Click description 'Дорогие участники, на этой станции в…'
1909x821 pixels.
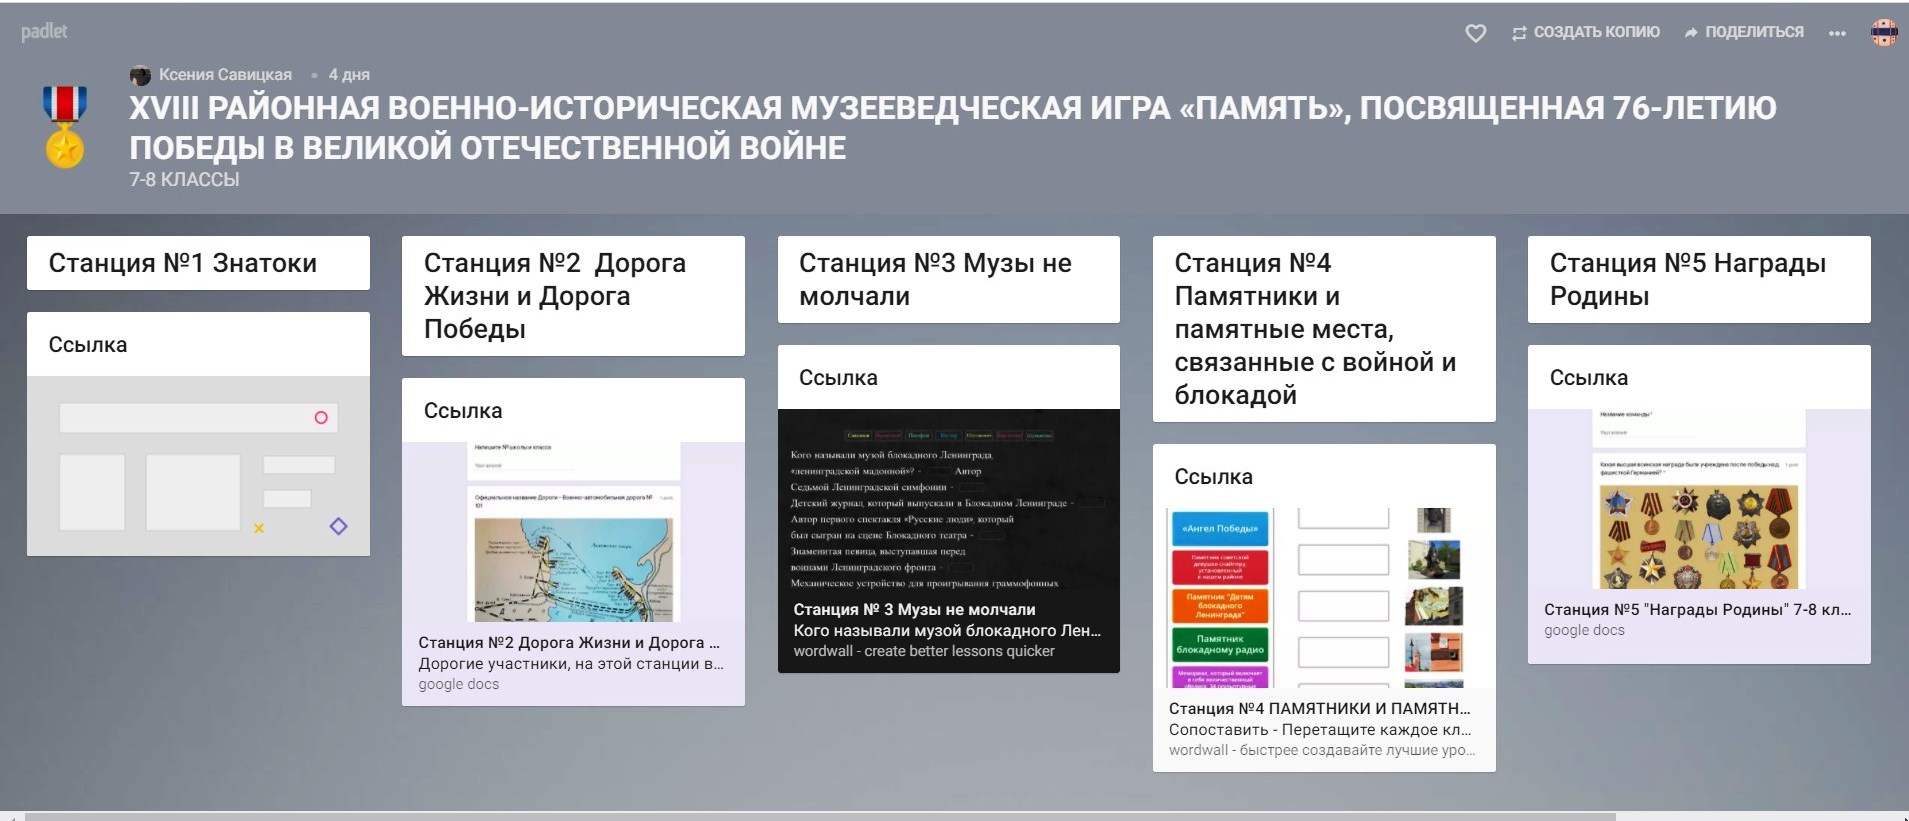[571, 664]
